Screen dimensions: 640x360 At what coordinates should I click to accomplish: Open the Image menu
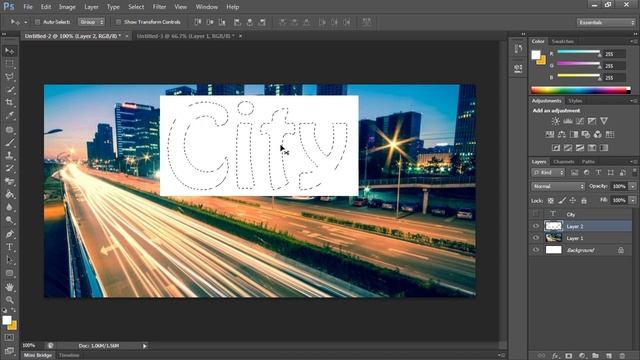[x=67, y=7]
